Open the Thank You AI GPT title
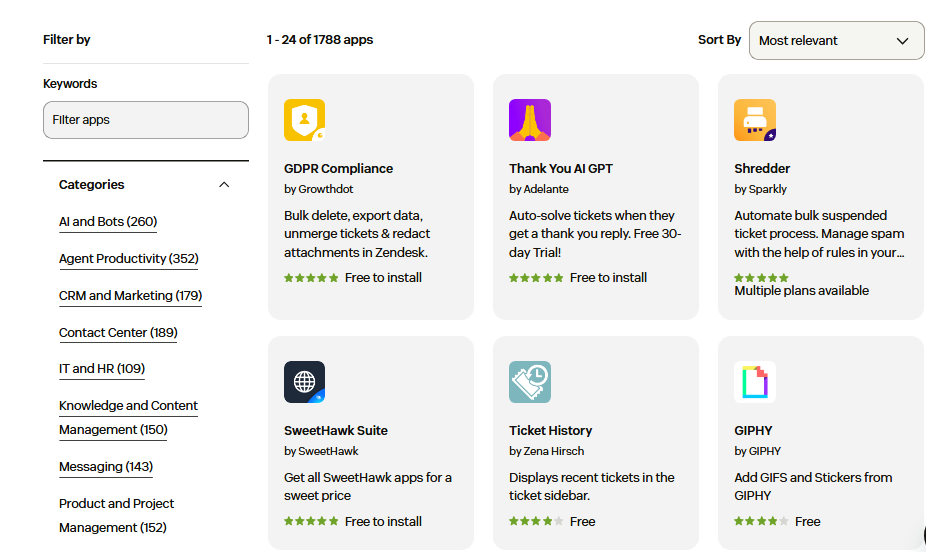Image resolution: width=926 pixels, height=552 pixels. (x=561, y=169)
